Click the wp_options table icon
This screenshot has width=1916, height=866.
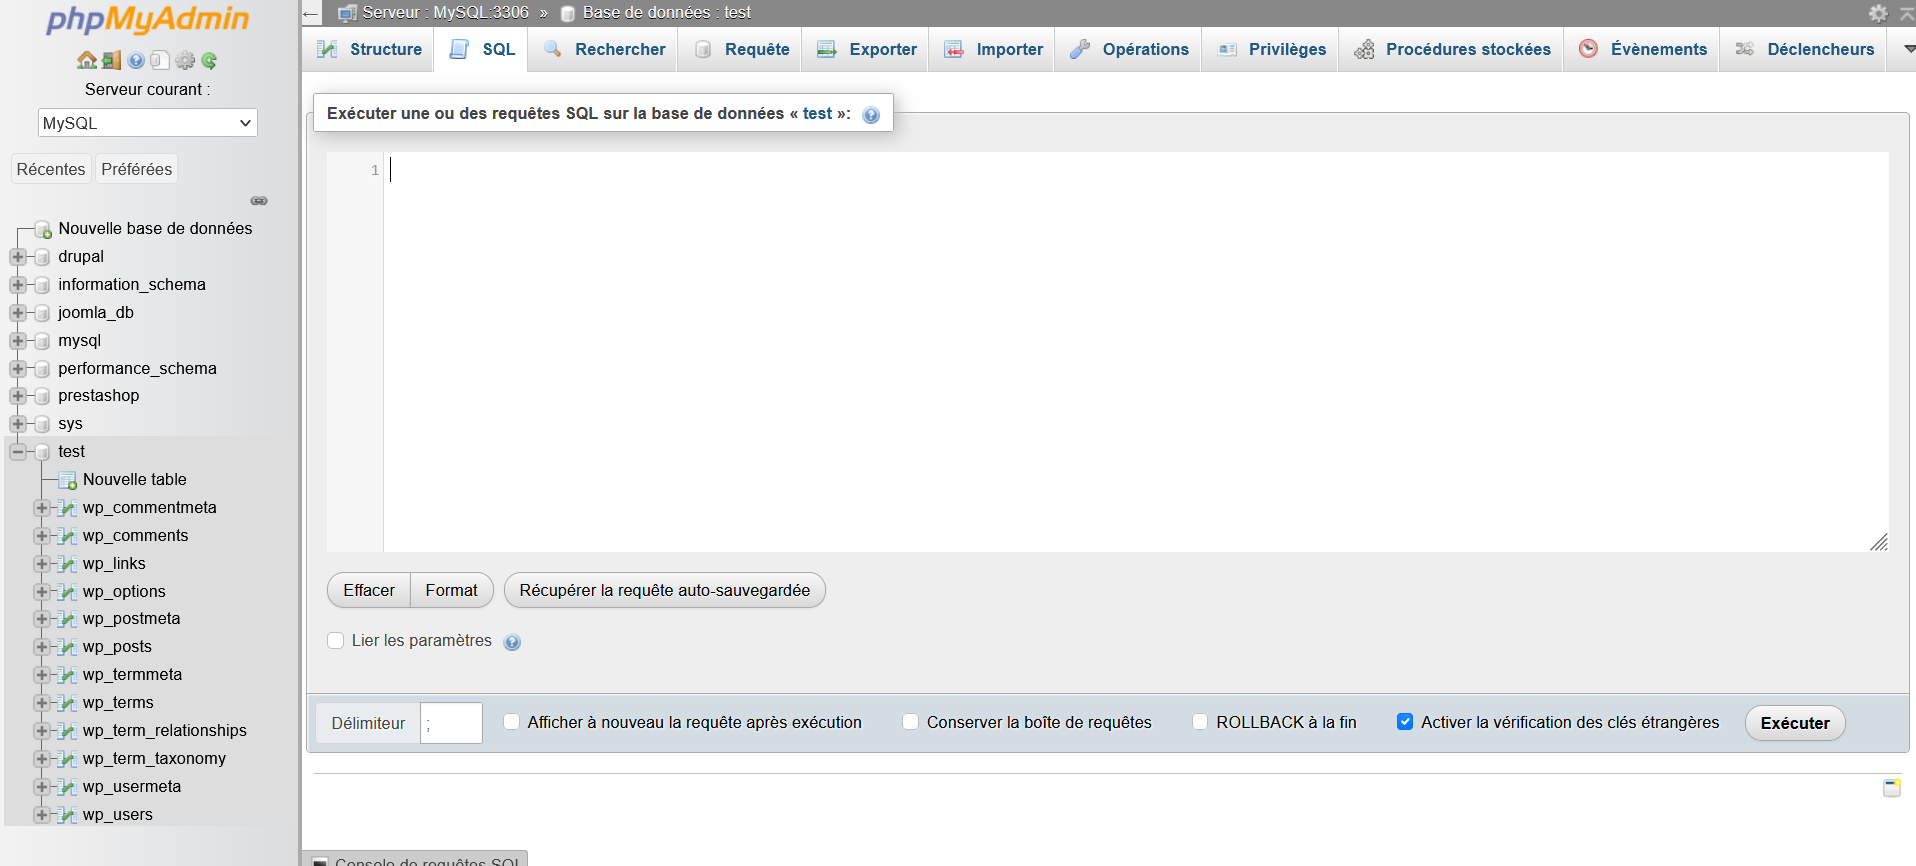[x=67, y=592]
